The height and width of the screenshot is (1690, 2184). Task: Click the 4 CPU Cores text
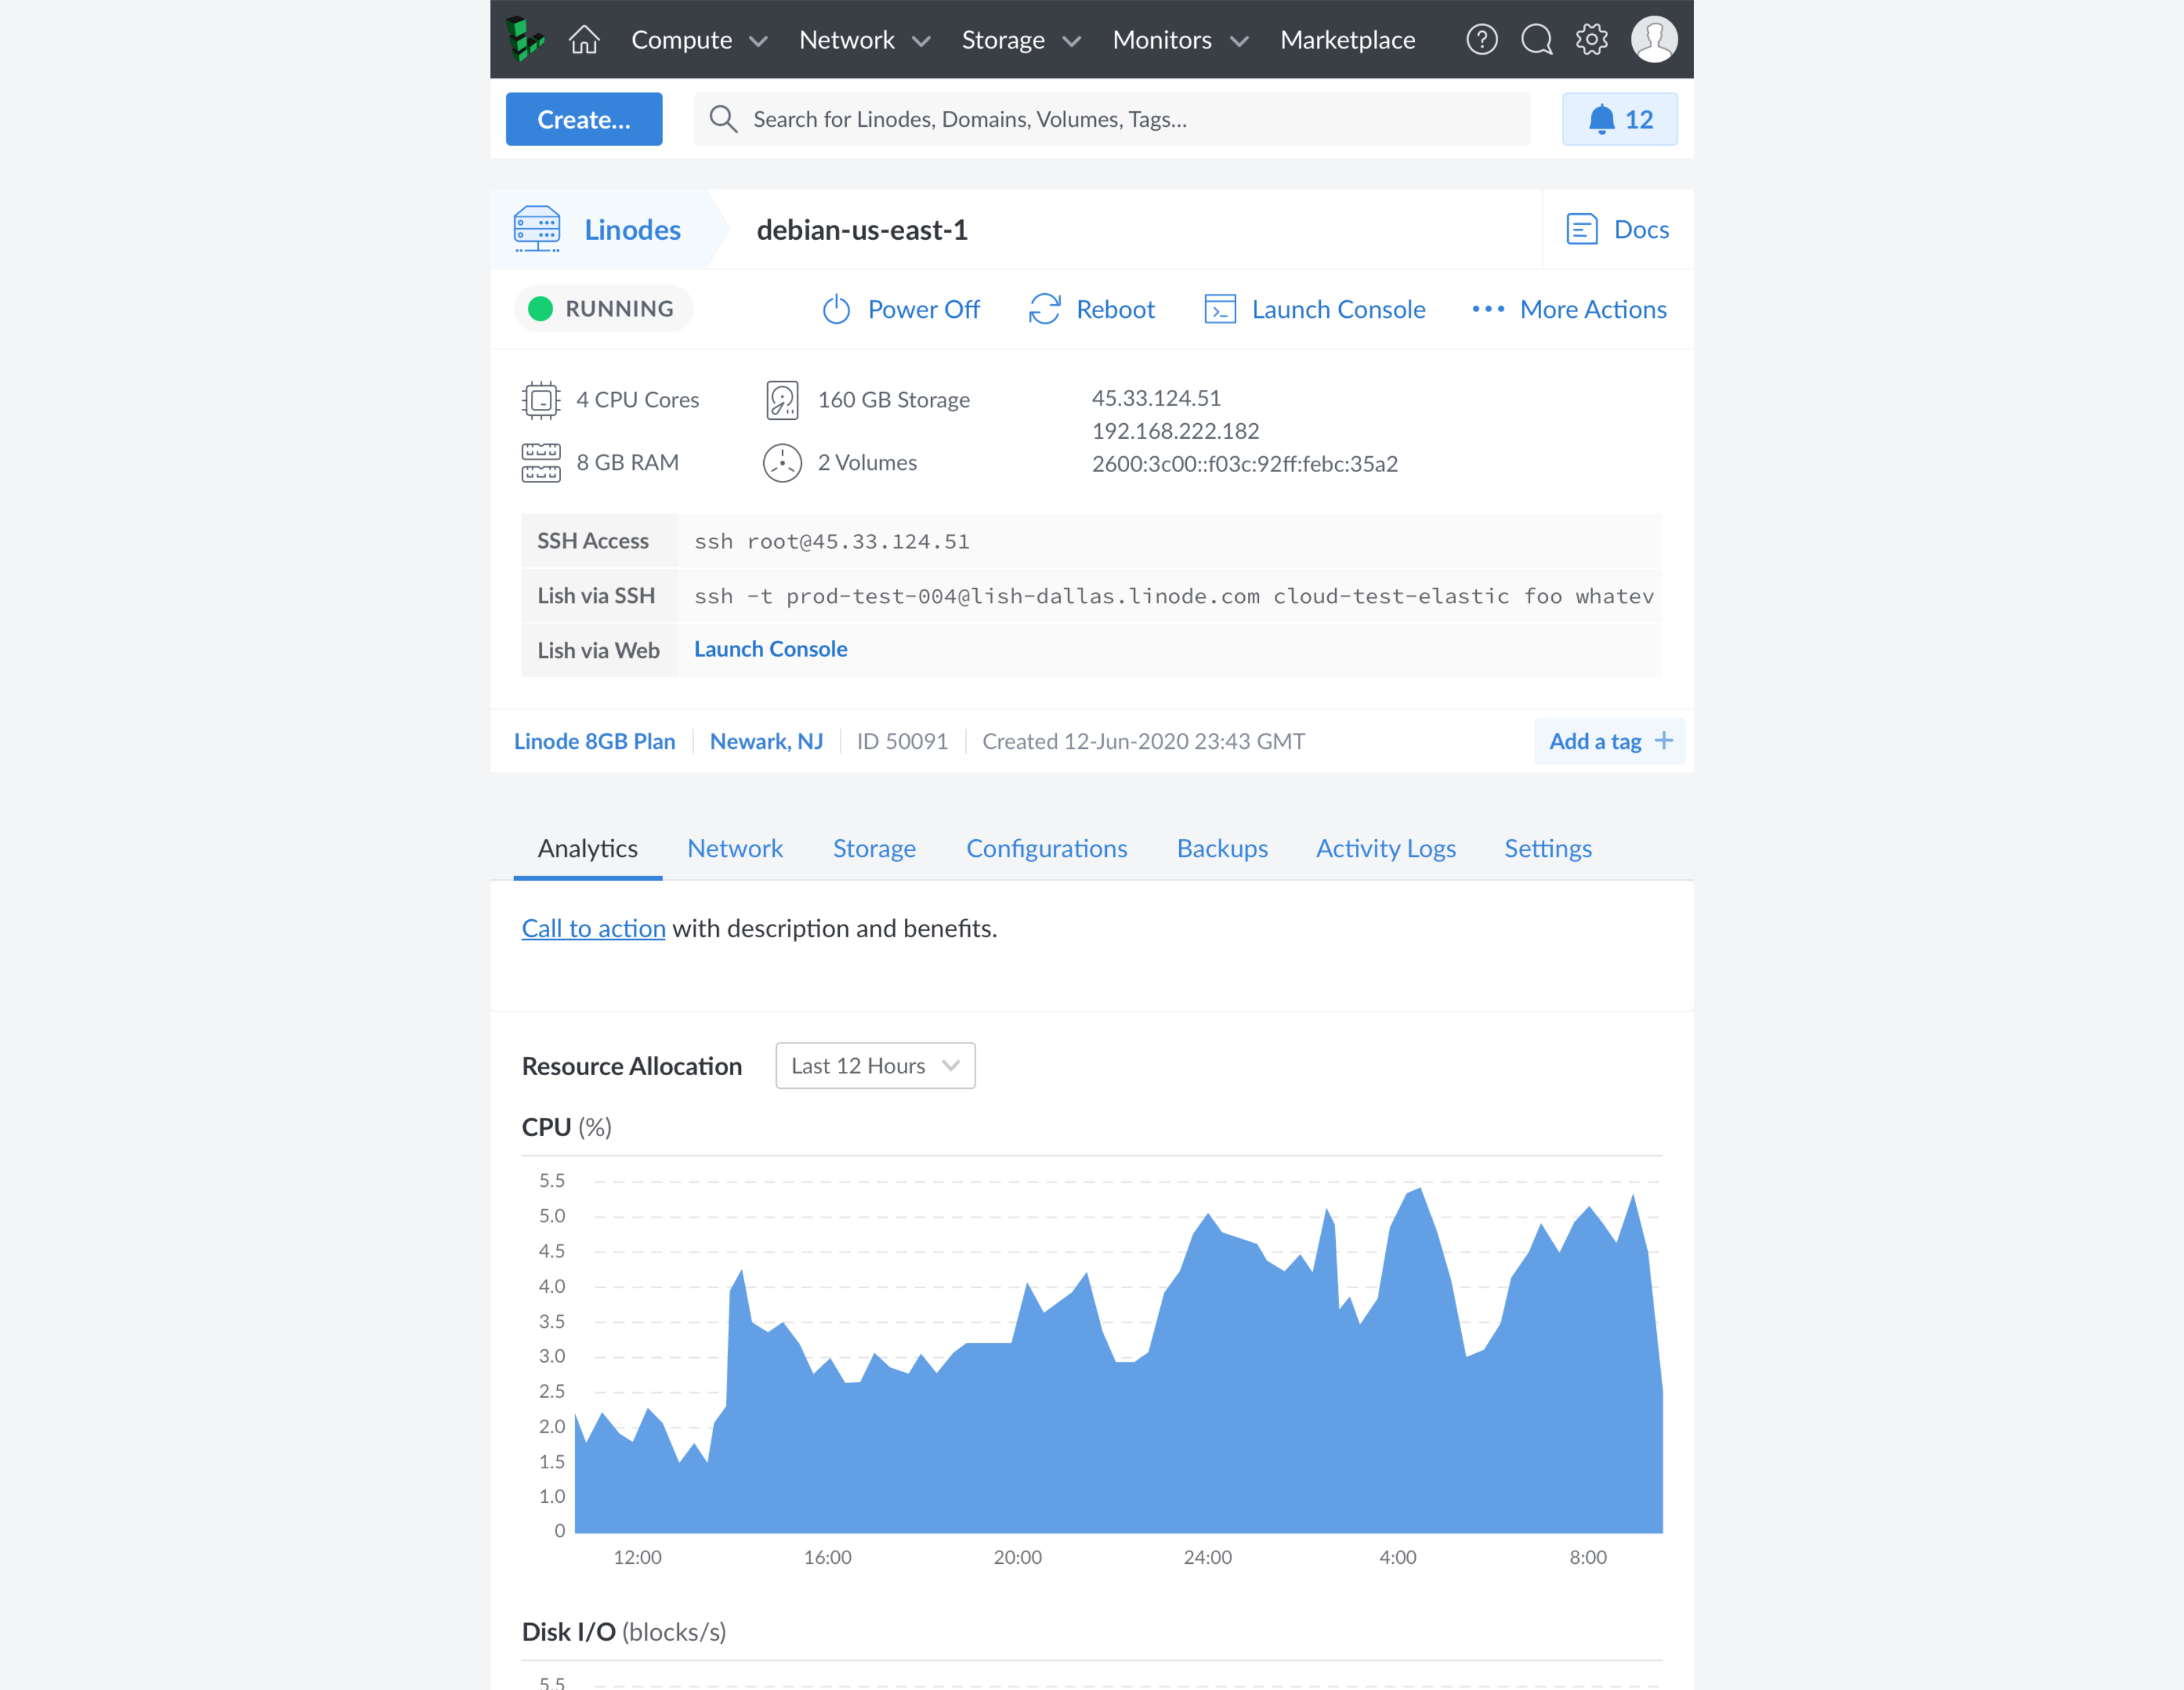637,400
